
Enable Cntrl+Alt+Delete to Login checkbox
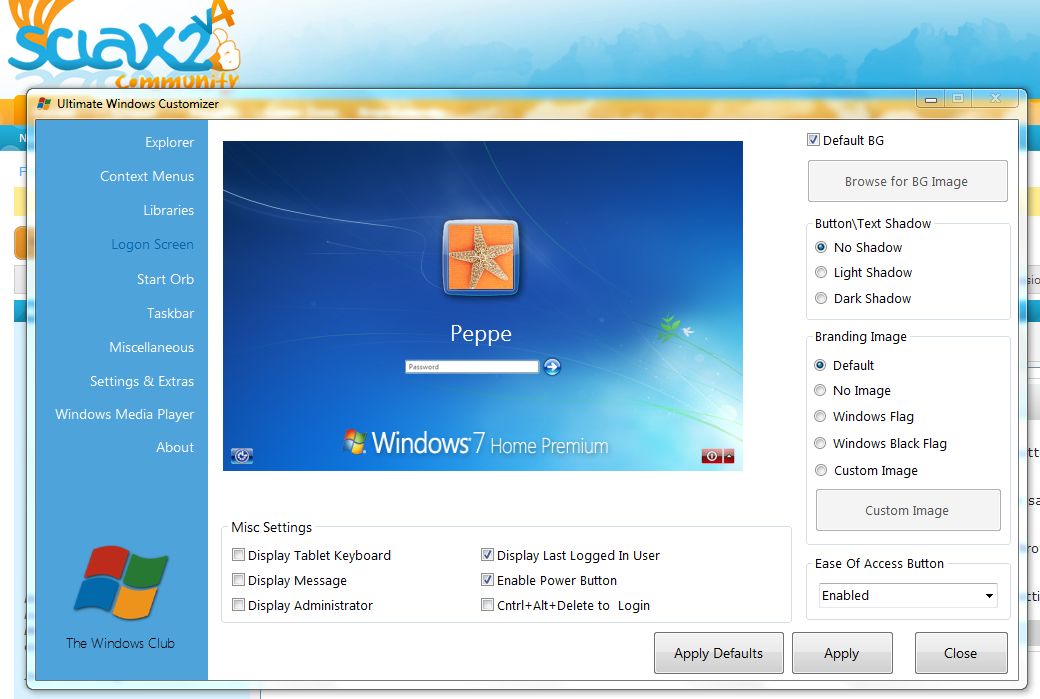(488, 605)
